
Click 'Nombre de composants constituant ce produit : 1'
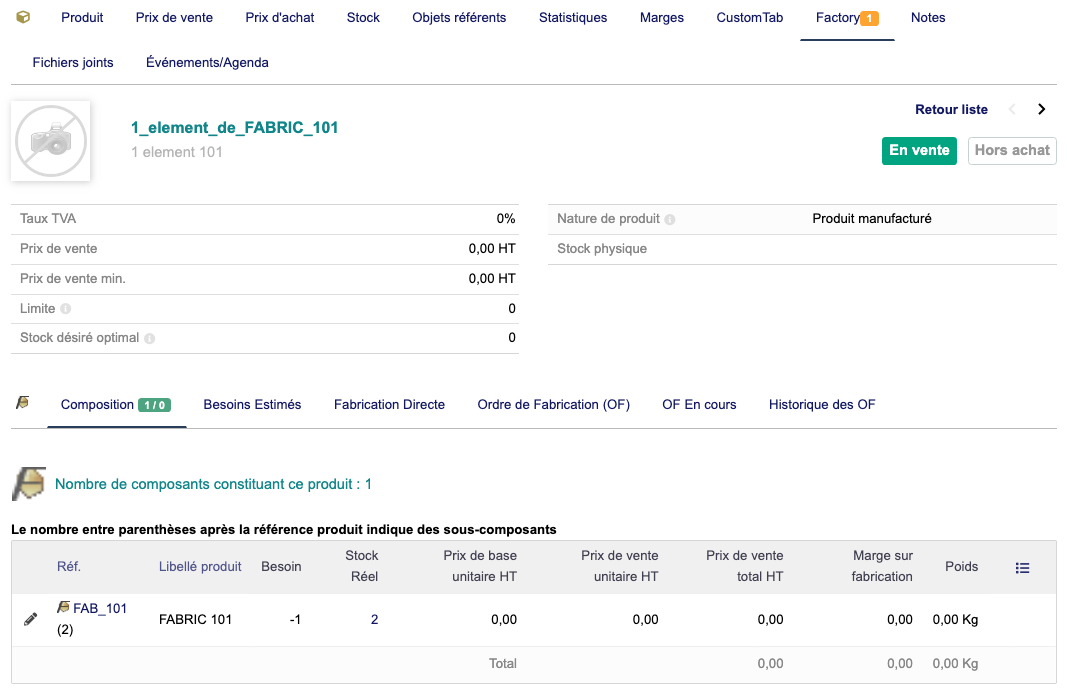(x=213, y=484)
